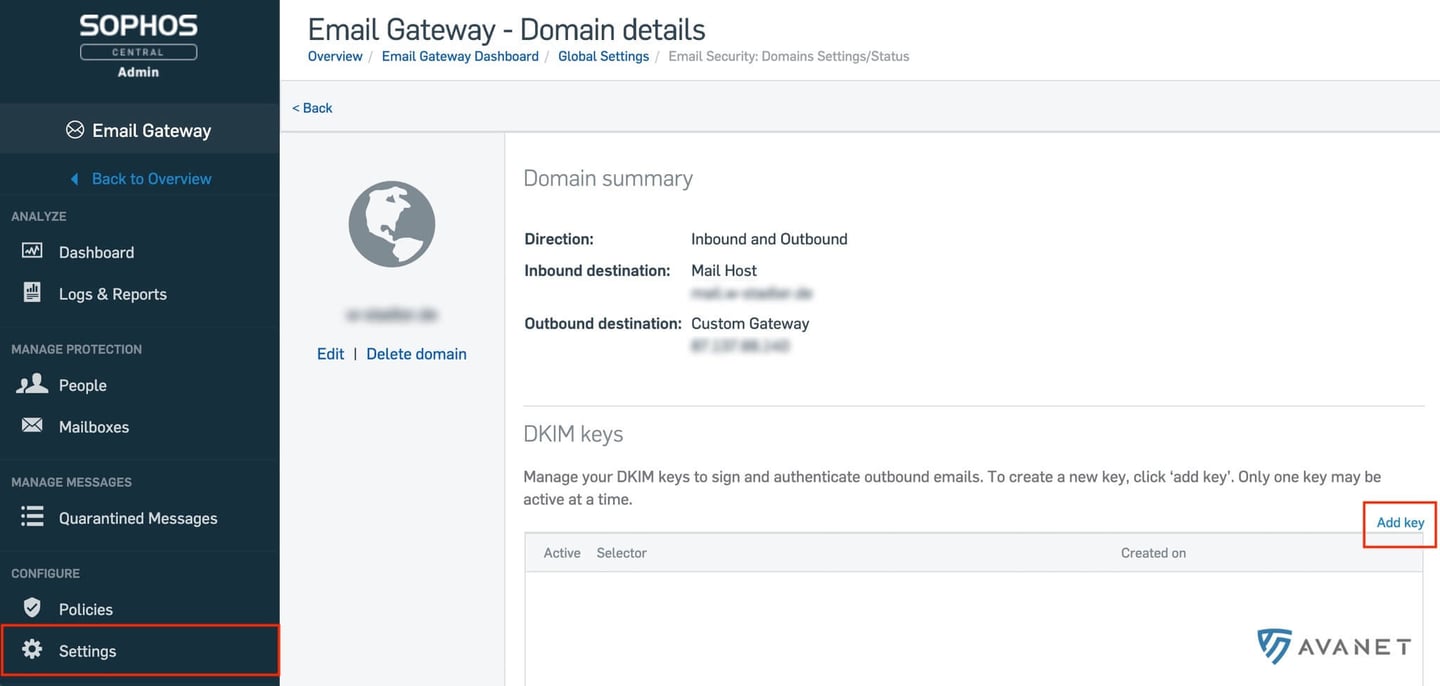Click the 'Inbound destination:' label
This screenshot has height=686, width=1440.
click(x=597, y=271)
